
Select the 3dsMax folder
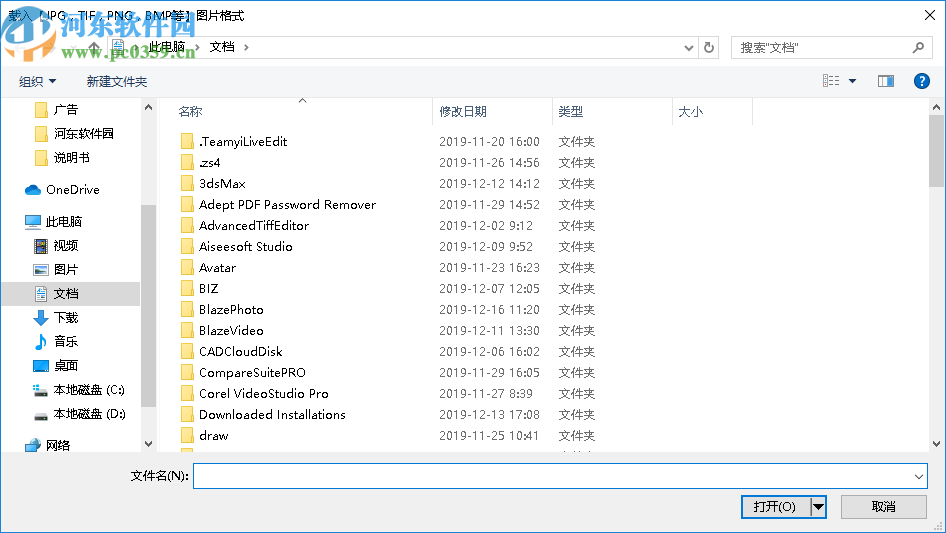tap(214, 184)
